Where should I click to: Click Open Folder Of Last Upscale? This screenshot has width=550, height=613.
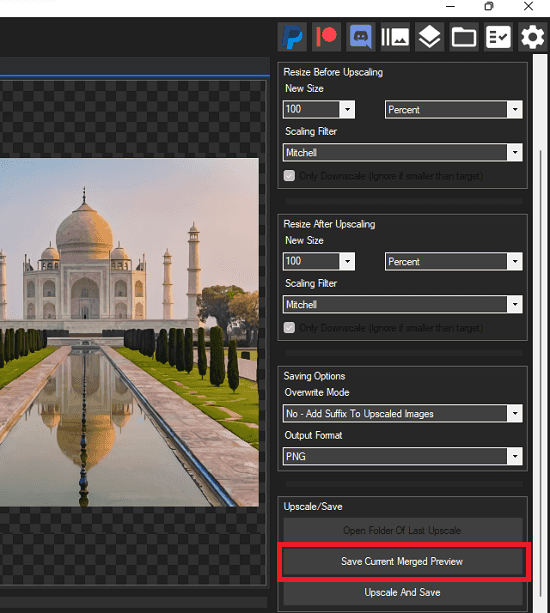click(403, 531)
